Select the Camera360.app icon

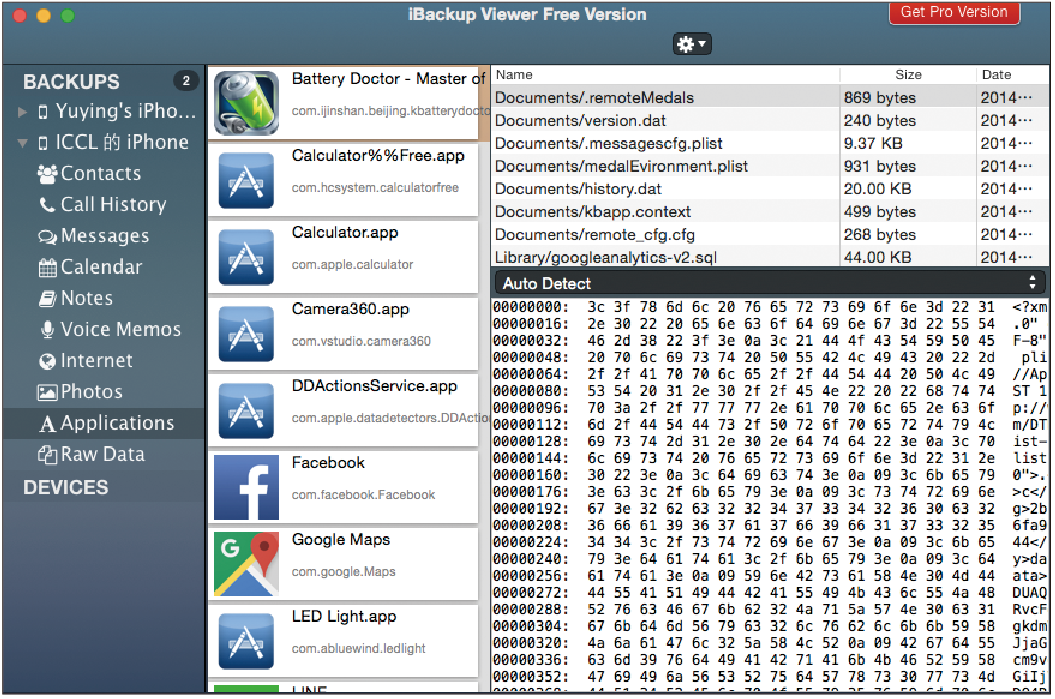[x=246, y=334]
